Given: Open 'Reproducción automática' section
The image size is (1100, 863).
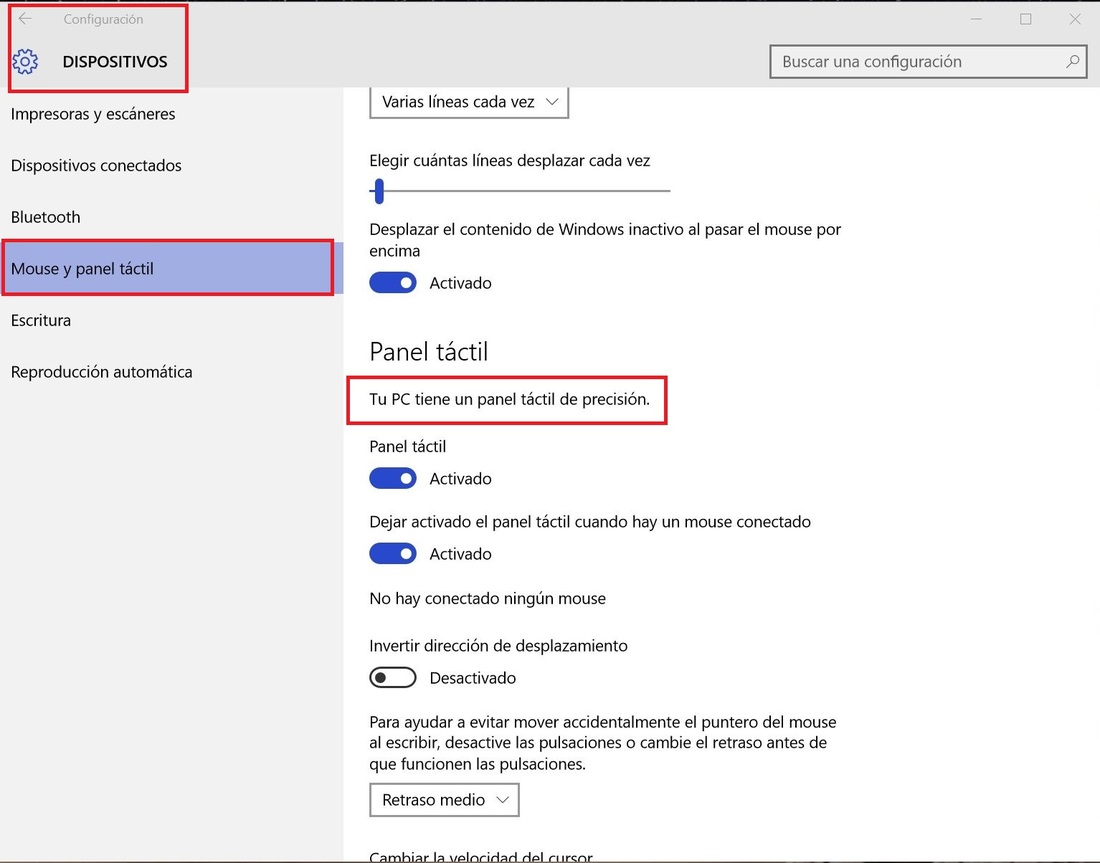Looking at the screenshot, I should [x=171, y=372].
